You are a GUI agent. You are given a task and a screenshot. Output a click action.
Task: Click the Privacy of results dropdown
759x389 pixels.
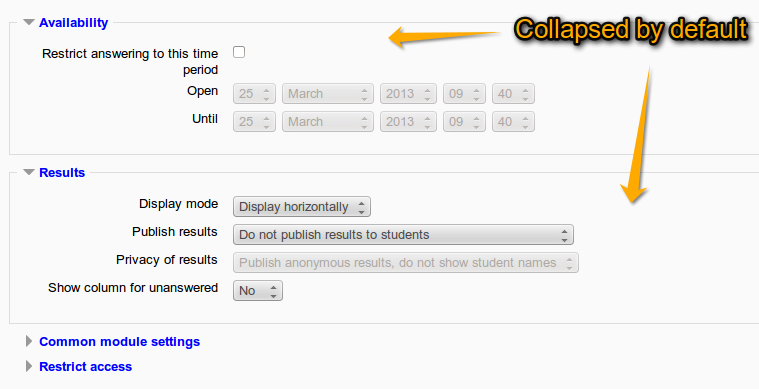tap(406, 263)
